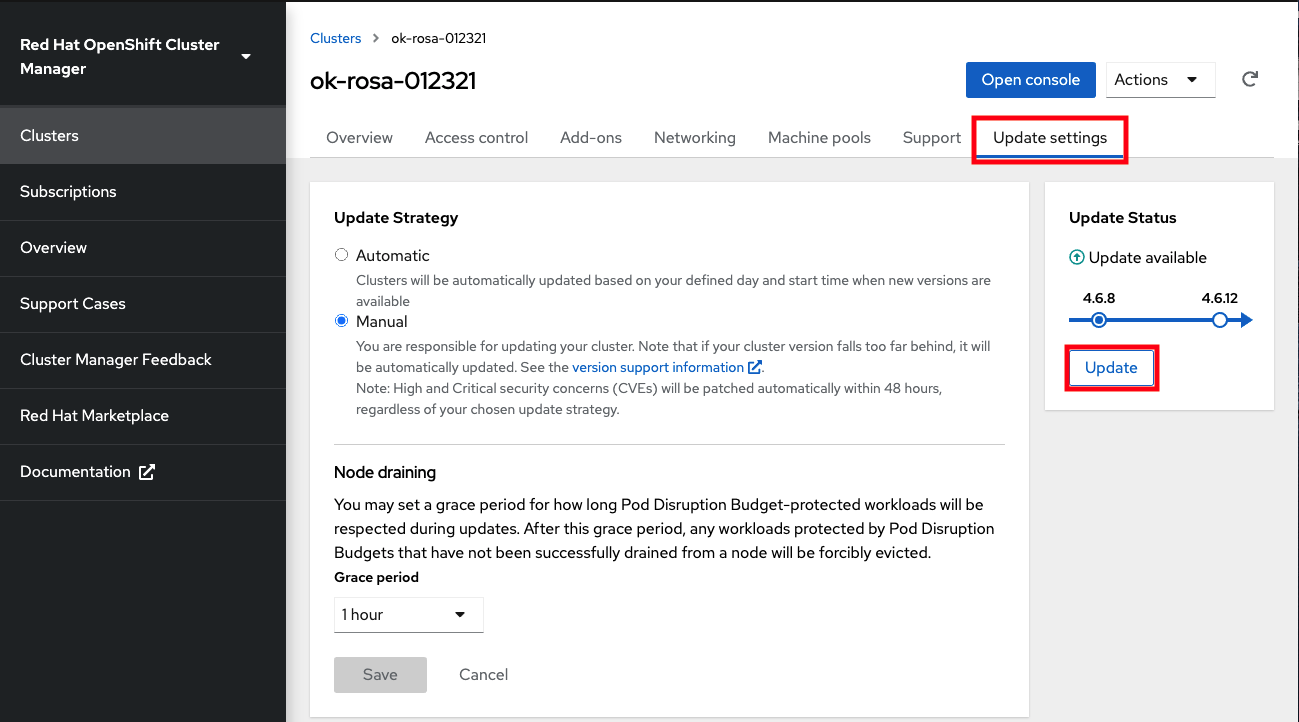Image resolution: width=1299 pixels, height=722 pixels.
Task: Select the Automatic update strategy
Action: pyautogui.click(x=342, y=255)
